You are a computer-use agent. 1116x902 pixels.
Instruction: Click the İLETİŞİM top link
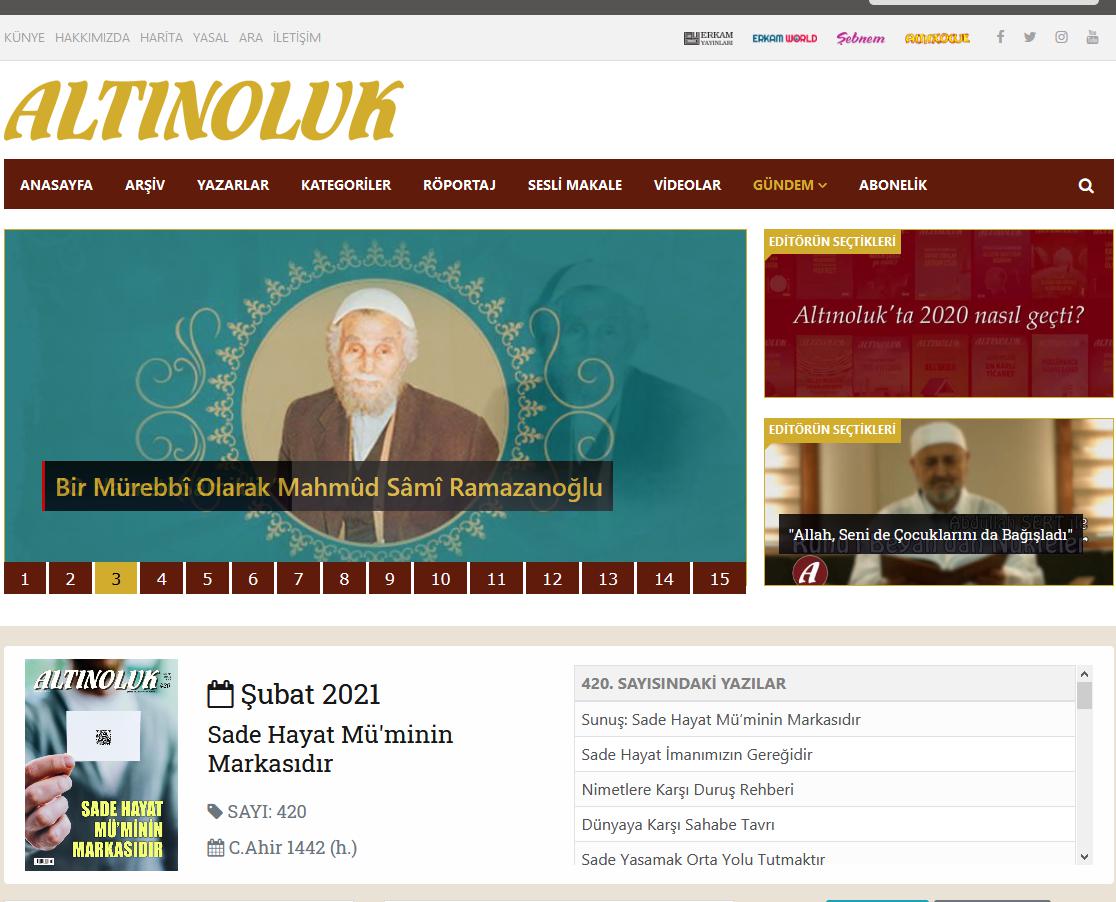coord(297,38)
